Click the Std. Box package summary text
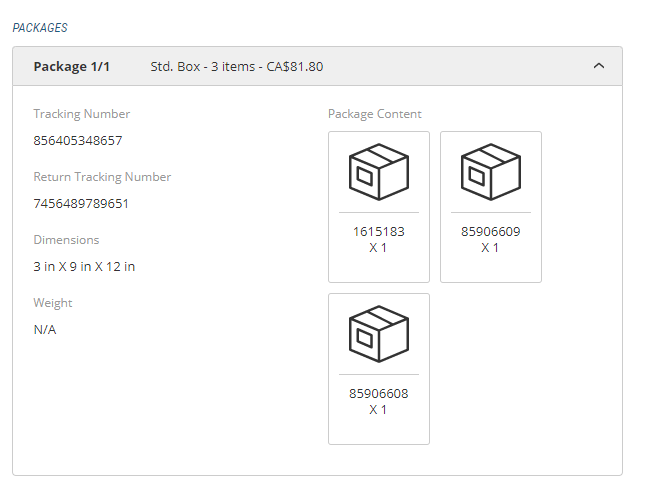The height and width of the screenshot is (484, 646). pos(236,67)
